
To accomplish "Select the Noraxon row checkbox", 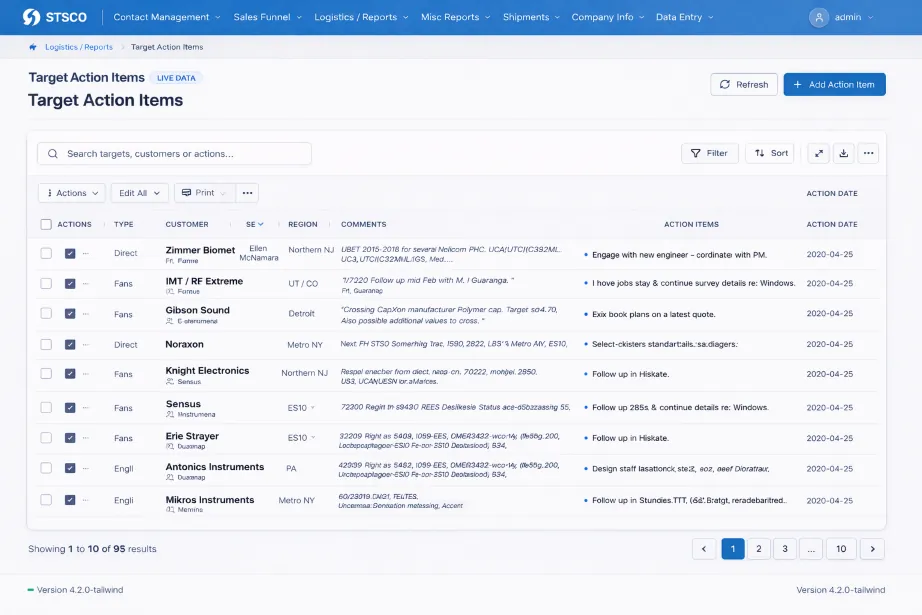I will (x=46, y=345).
